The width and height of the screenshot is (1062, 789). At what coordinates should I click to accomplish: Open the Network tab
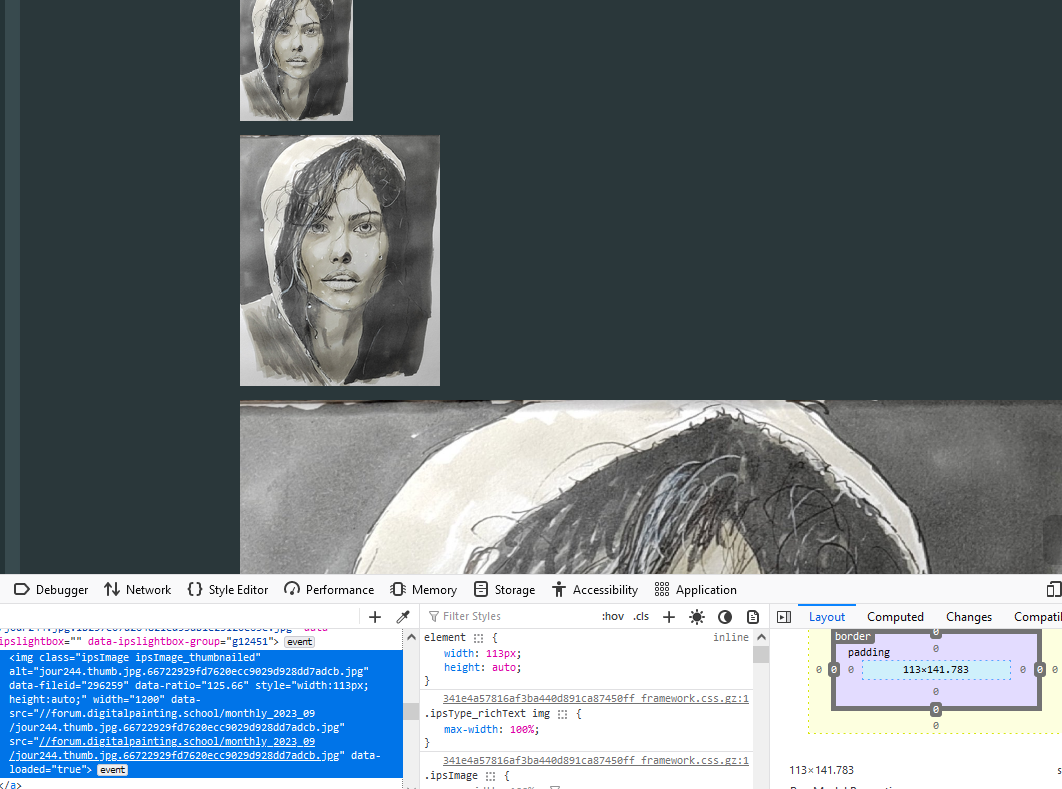click(x=138, y=590)
